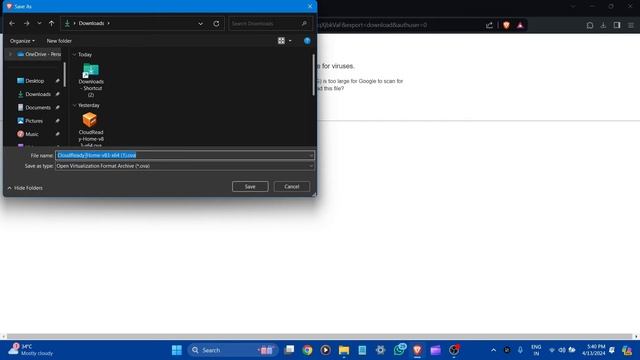Open media player taskbar icon
The height and width of the screenshot is (360, 640).
(325, 350)
